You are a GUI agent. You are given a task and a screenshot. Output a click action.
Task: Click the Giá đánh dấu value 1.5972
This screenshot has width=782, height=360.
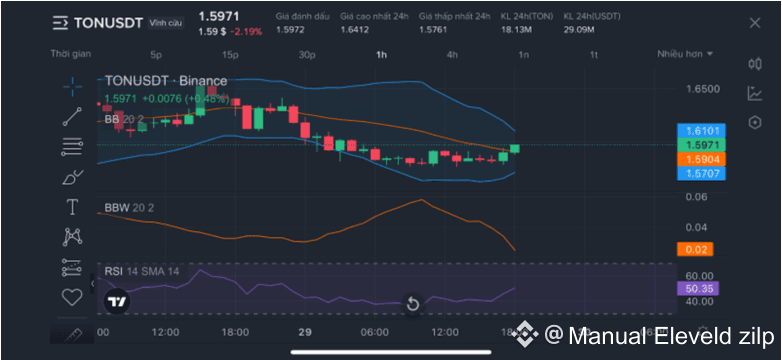(290, 30)
